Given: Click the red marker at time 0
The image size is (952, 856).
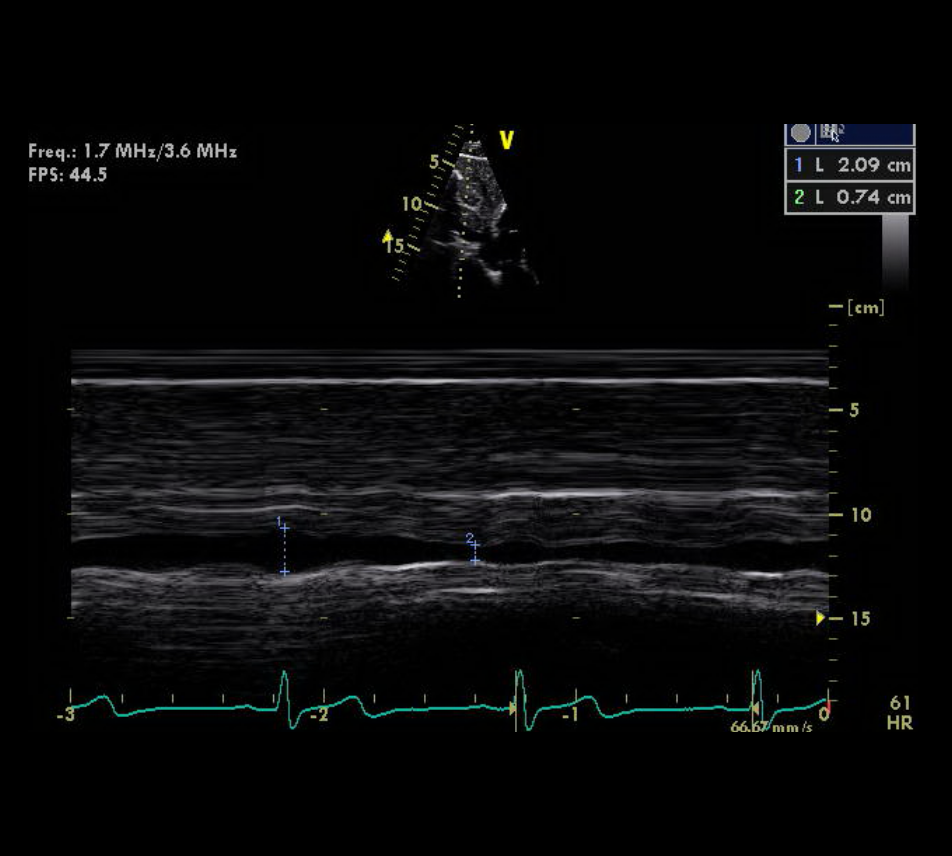Looking at the screenshot, I should click(x=827, y=708).
